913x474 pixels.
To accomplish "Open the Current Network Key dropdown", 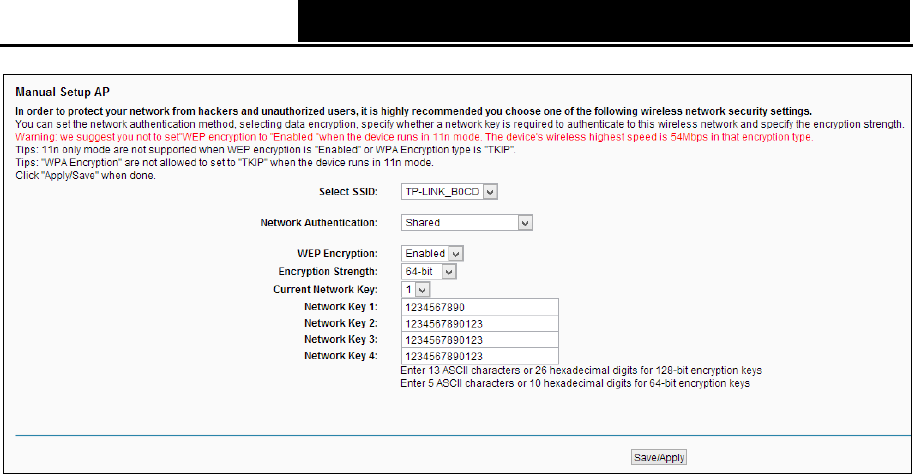I will (x=415, y=289).
